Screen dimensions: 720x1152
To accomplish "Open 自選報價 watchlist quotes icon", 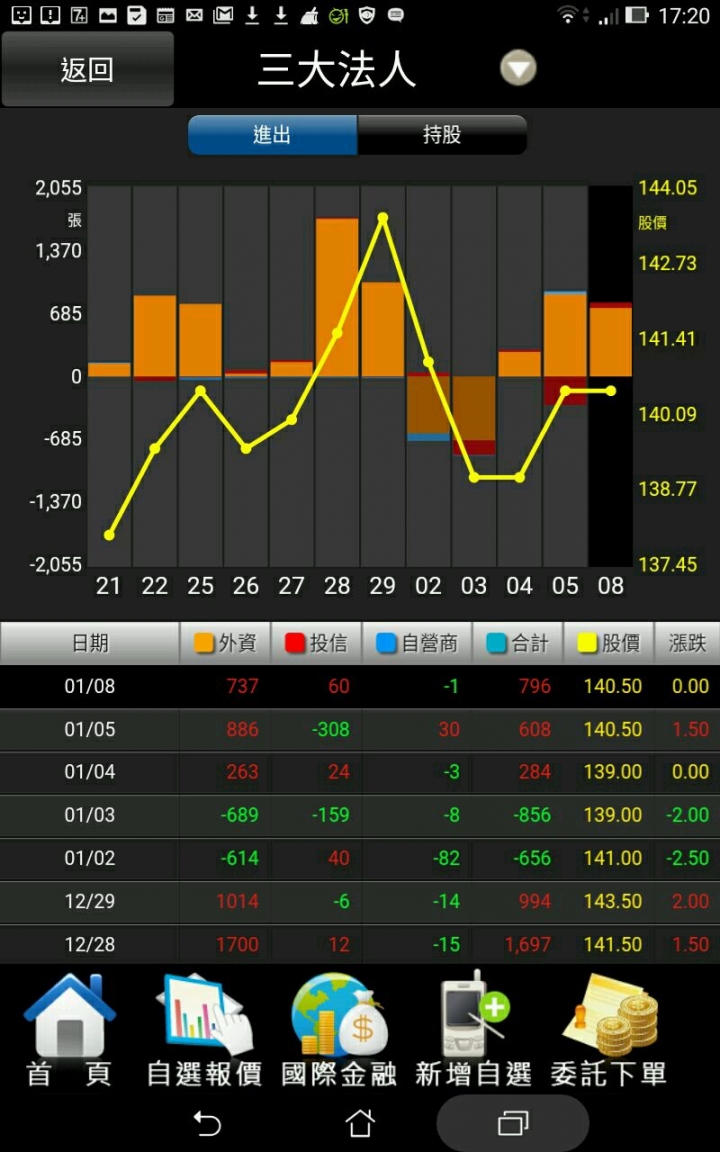I will pyautogui.click(x=204, y=1031).
